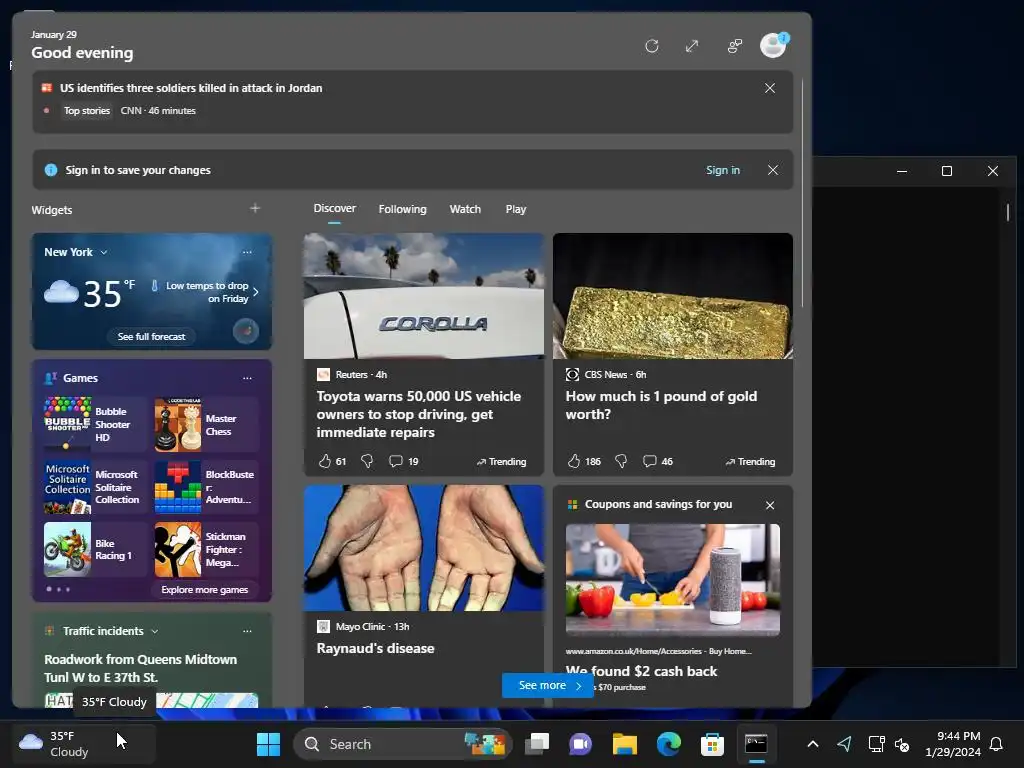Open the Watch tab

pos(465,209)
